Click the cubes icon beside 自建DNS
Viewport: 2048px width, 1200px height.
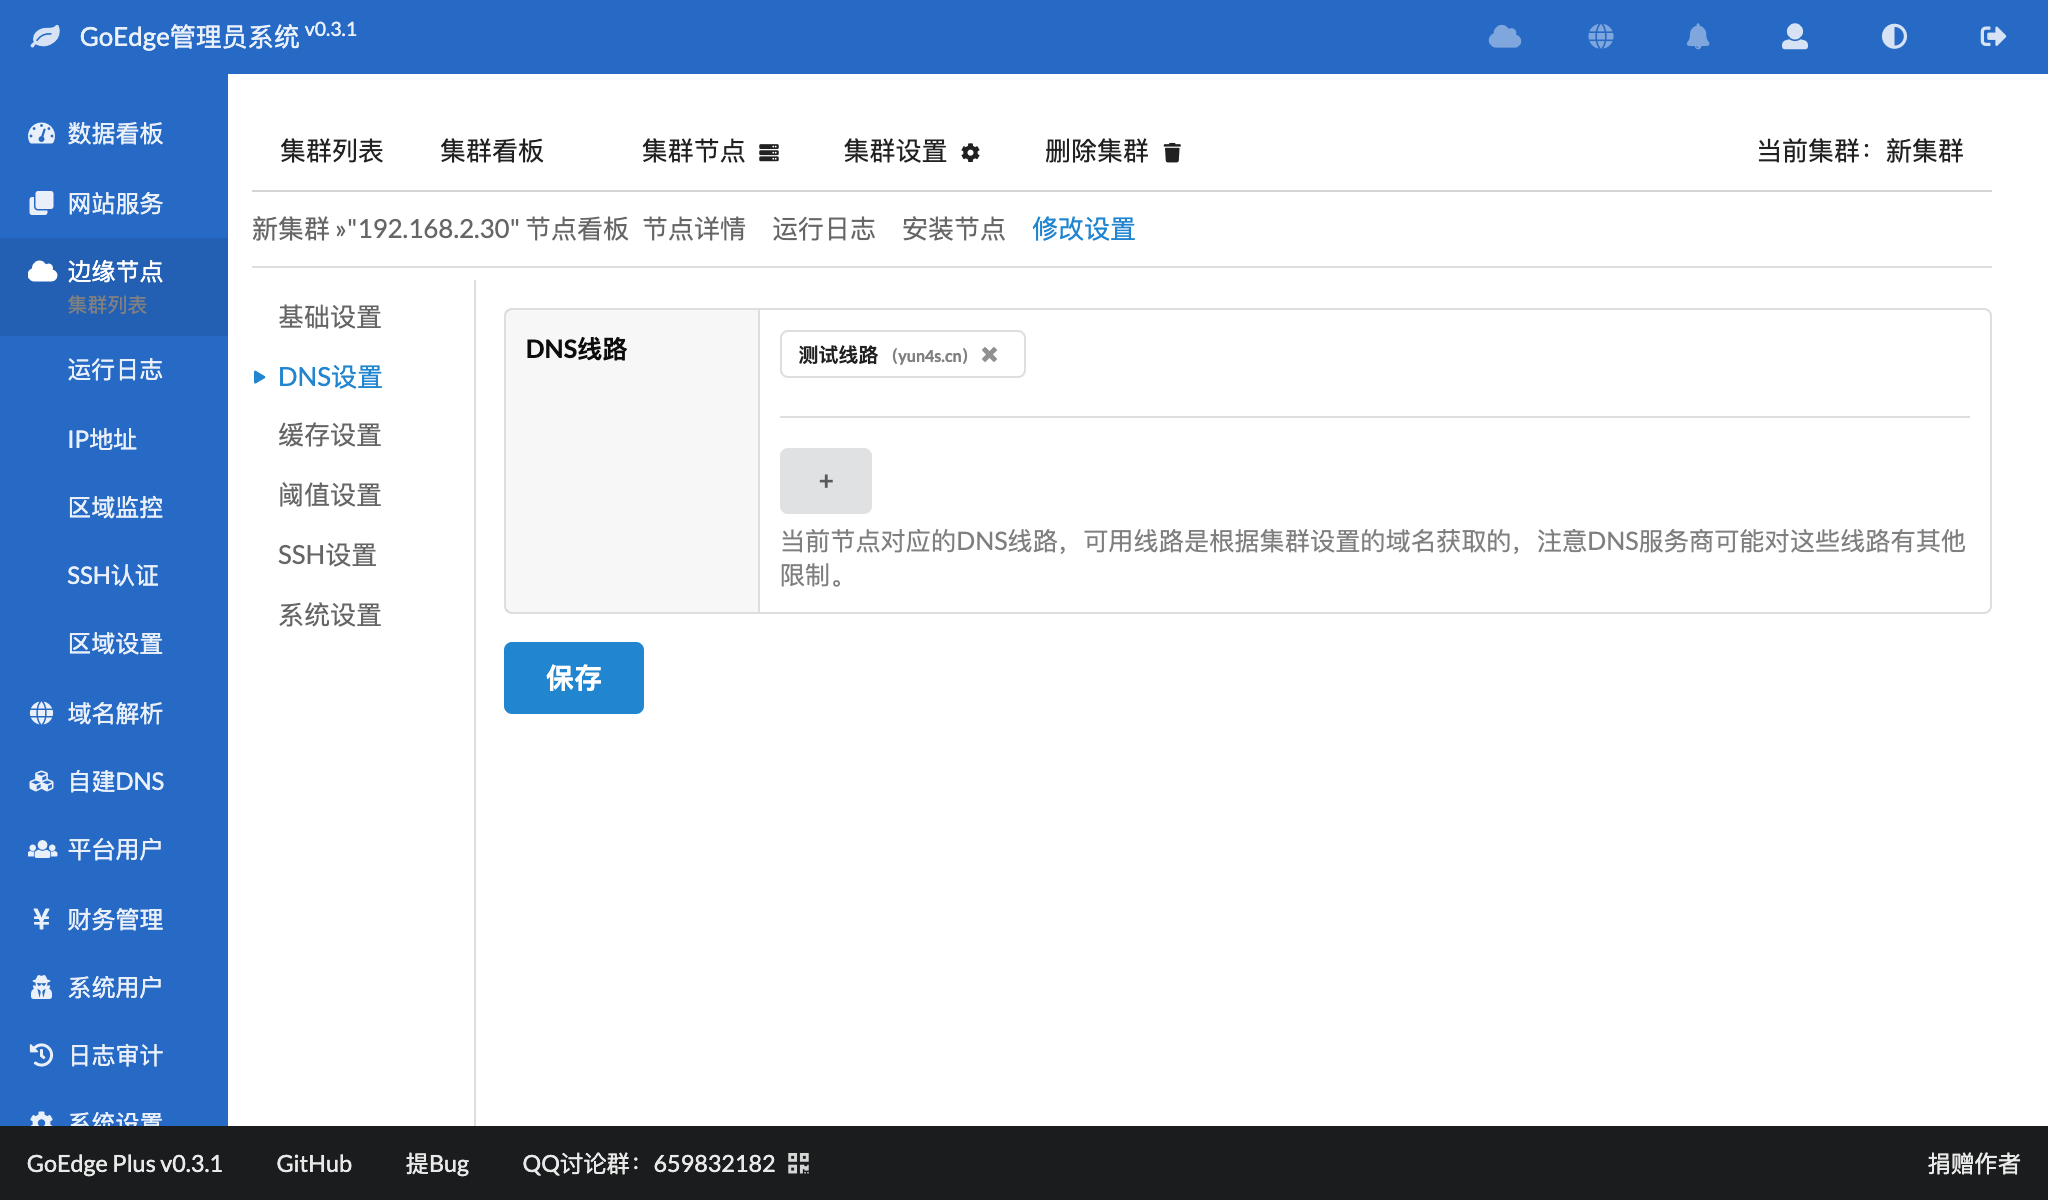(41, 781)
